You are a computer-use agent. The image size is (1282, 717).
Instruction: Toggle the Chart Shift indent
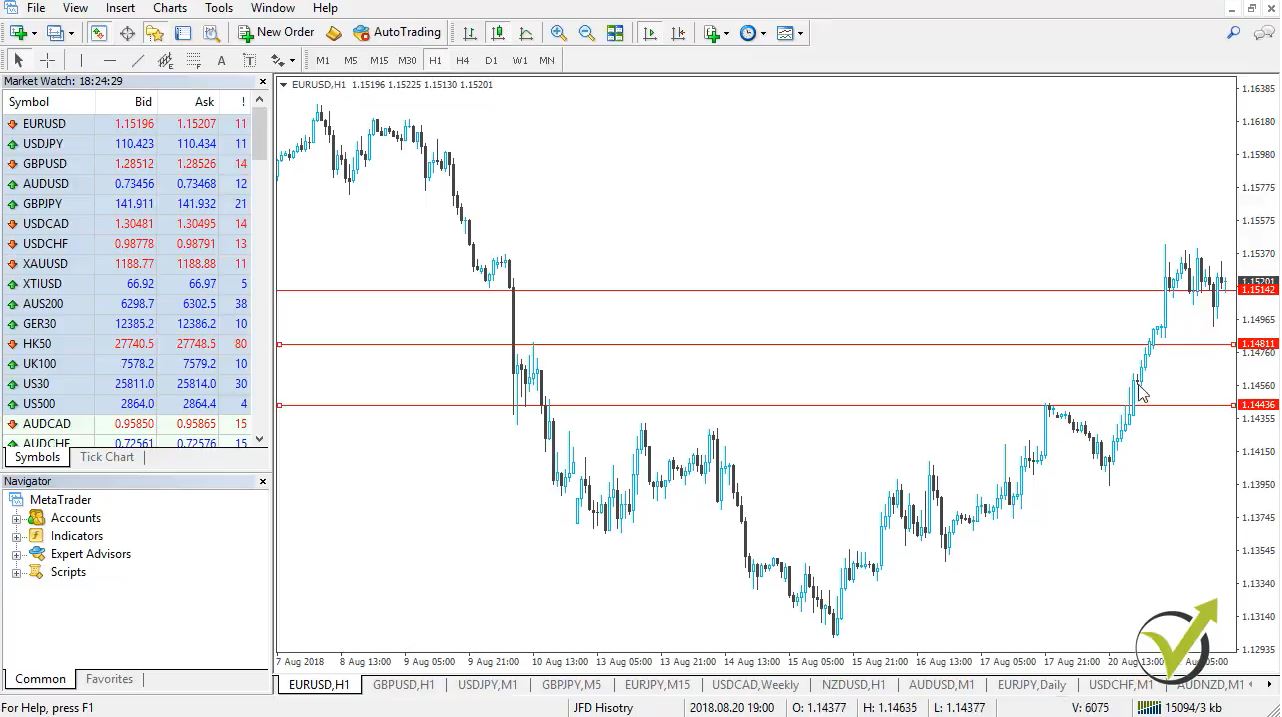pos(679,32)
